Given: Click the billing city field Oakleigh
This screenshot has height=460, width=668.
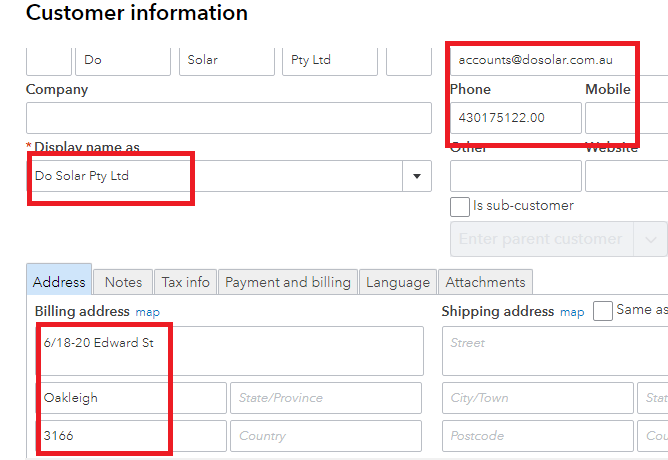Looking at the screenshot, I should (131, 398).
